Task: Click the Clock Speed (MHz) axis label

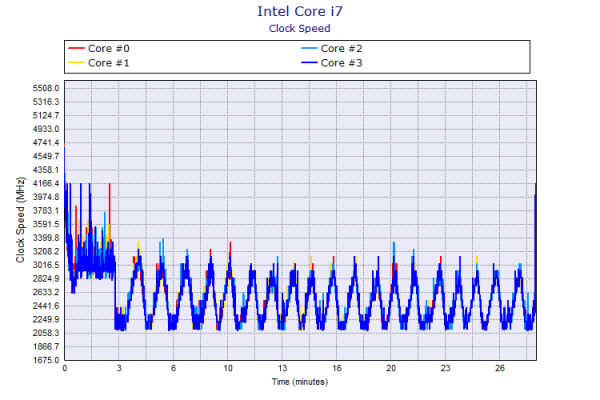Action: click(x=20, y=220)
